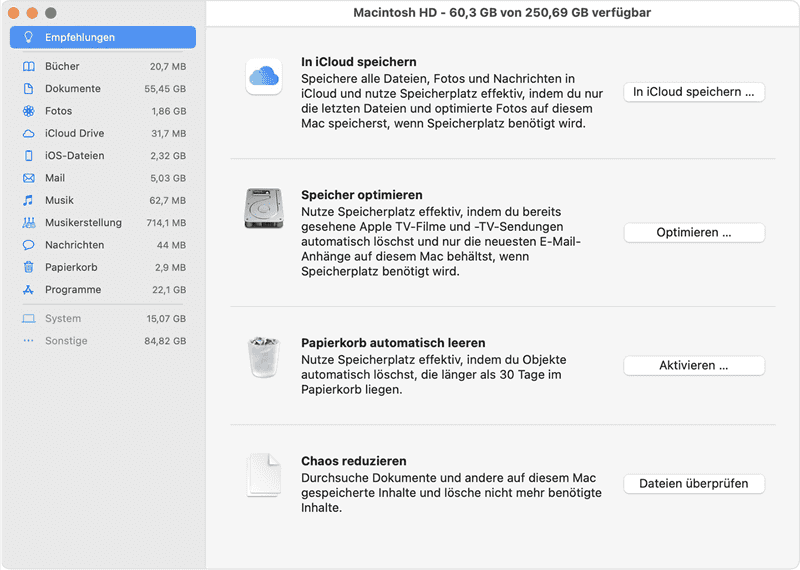This screenshot has width=800, height=570.
Task: Click the '55,45 GB' size value
Action: [165, 89]
